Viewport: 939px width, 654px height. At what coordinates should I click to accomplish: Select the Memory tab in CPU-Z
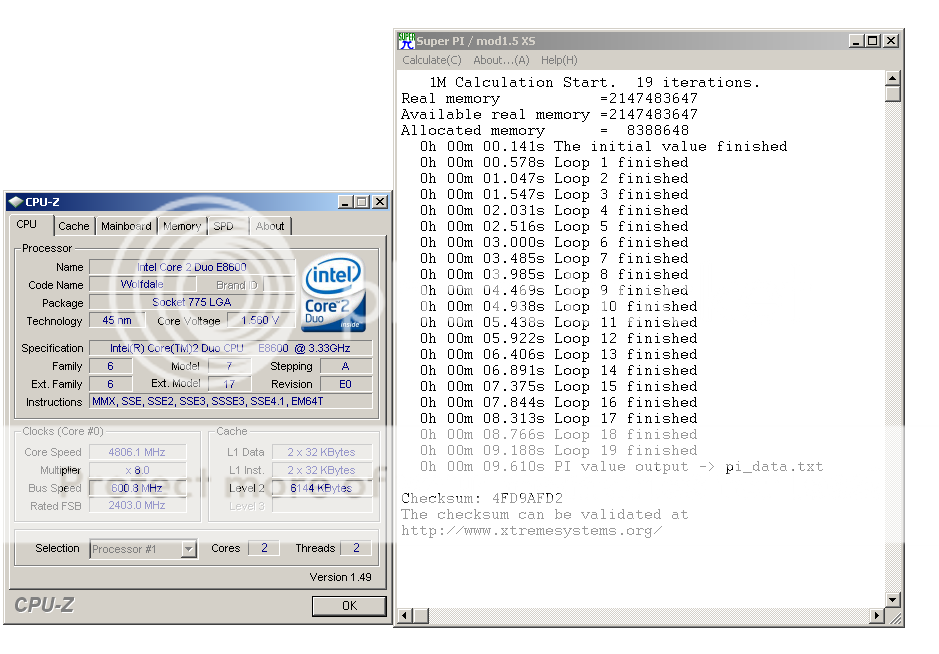(x=182, y=226)
